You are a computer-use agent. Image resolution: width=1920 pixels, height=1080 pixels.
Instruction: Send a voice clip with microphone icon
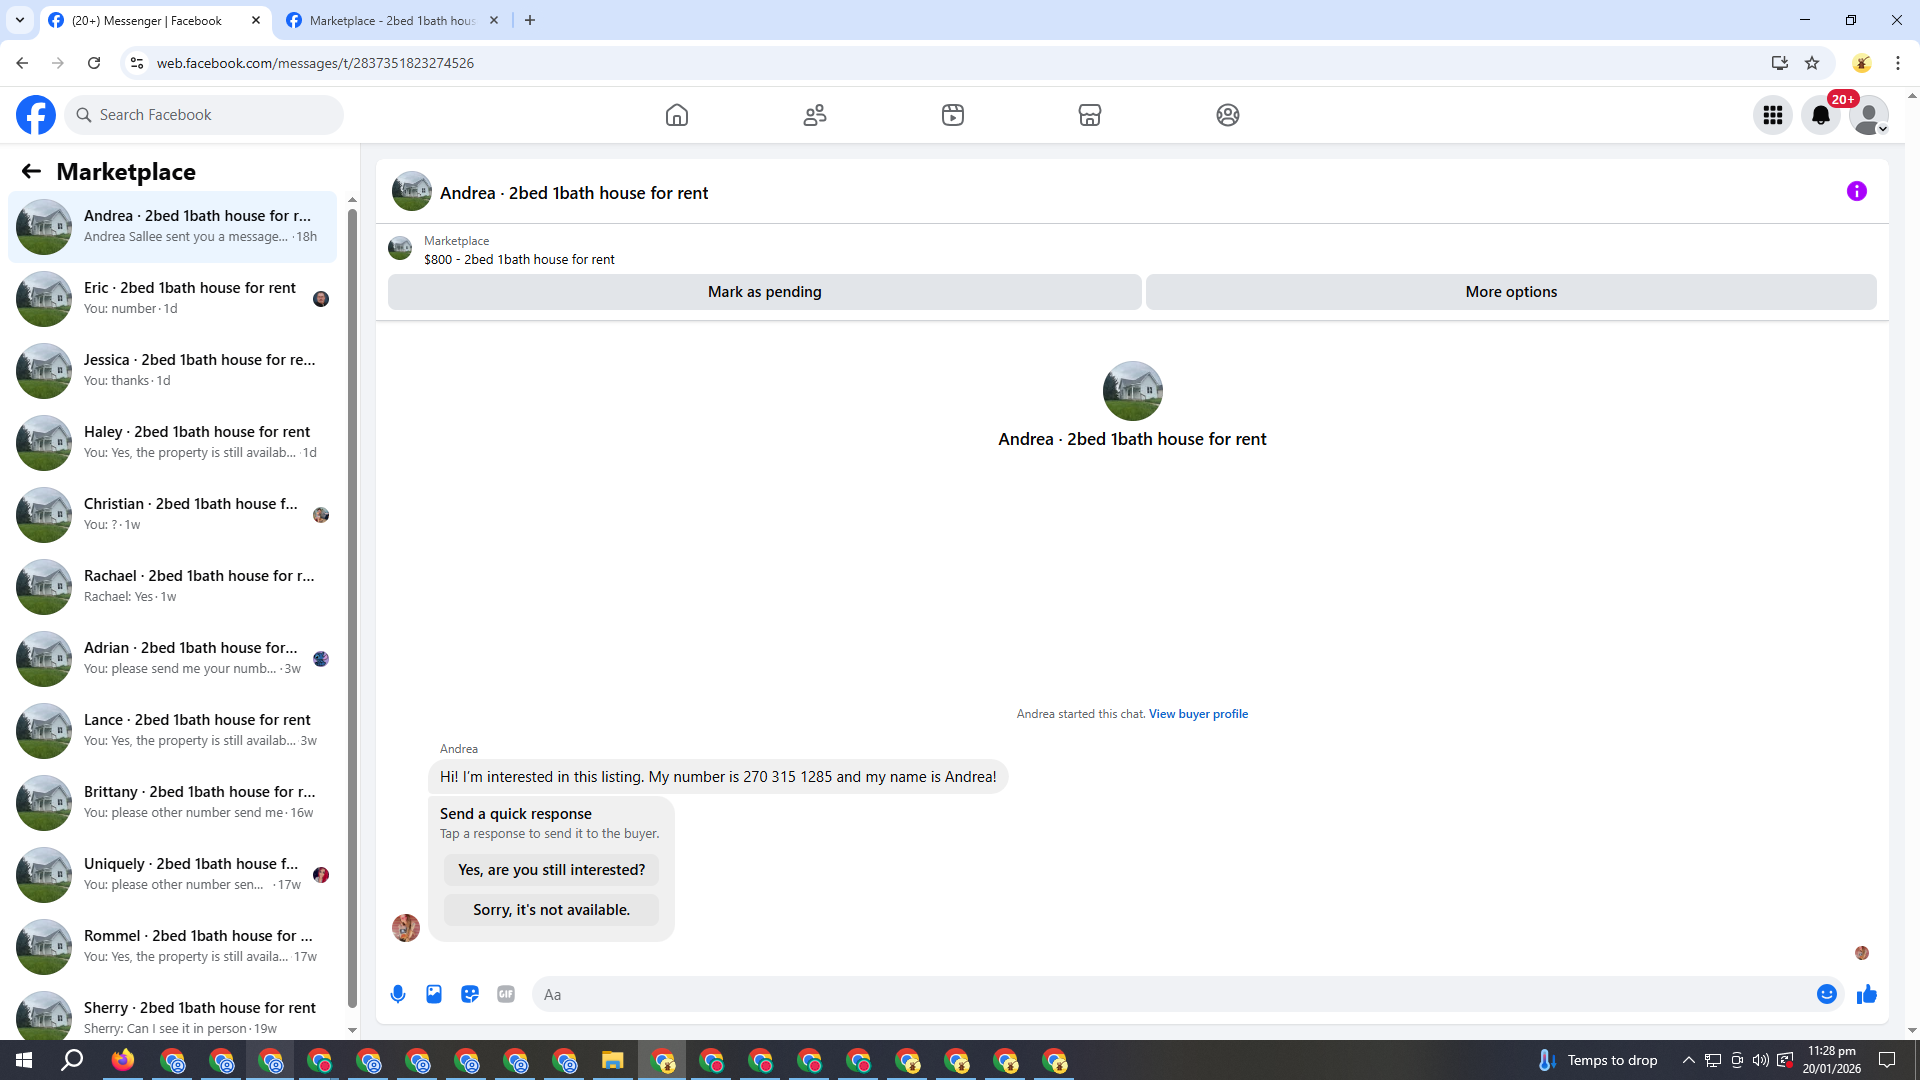[x=398, y=994]
